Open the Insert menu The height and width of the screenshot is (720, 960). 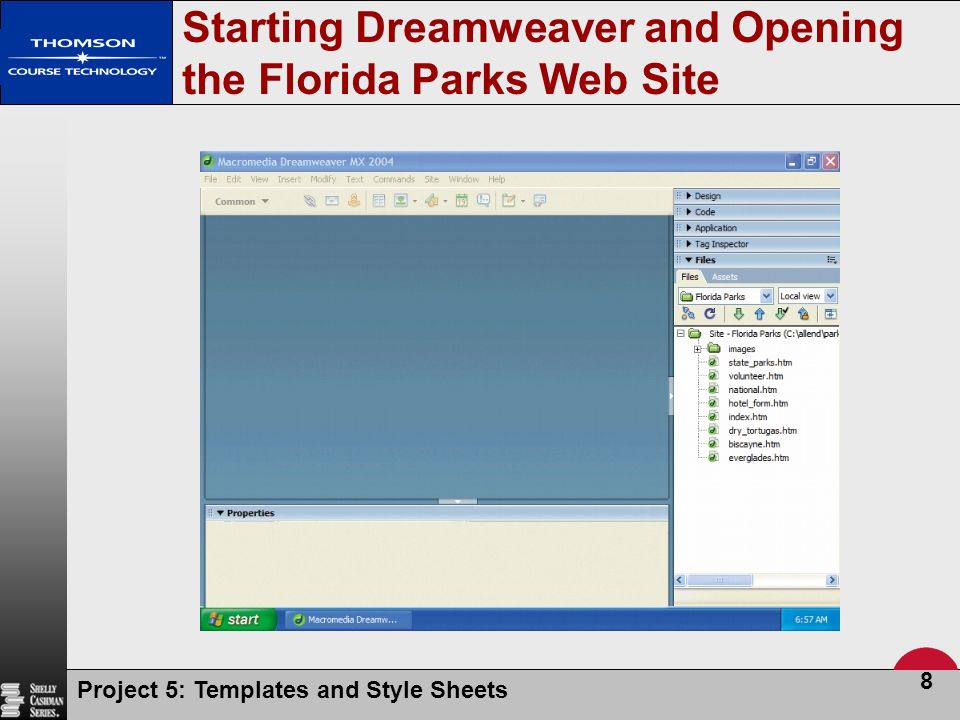point(289,179)
